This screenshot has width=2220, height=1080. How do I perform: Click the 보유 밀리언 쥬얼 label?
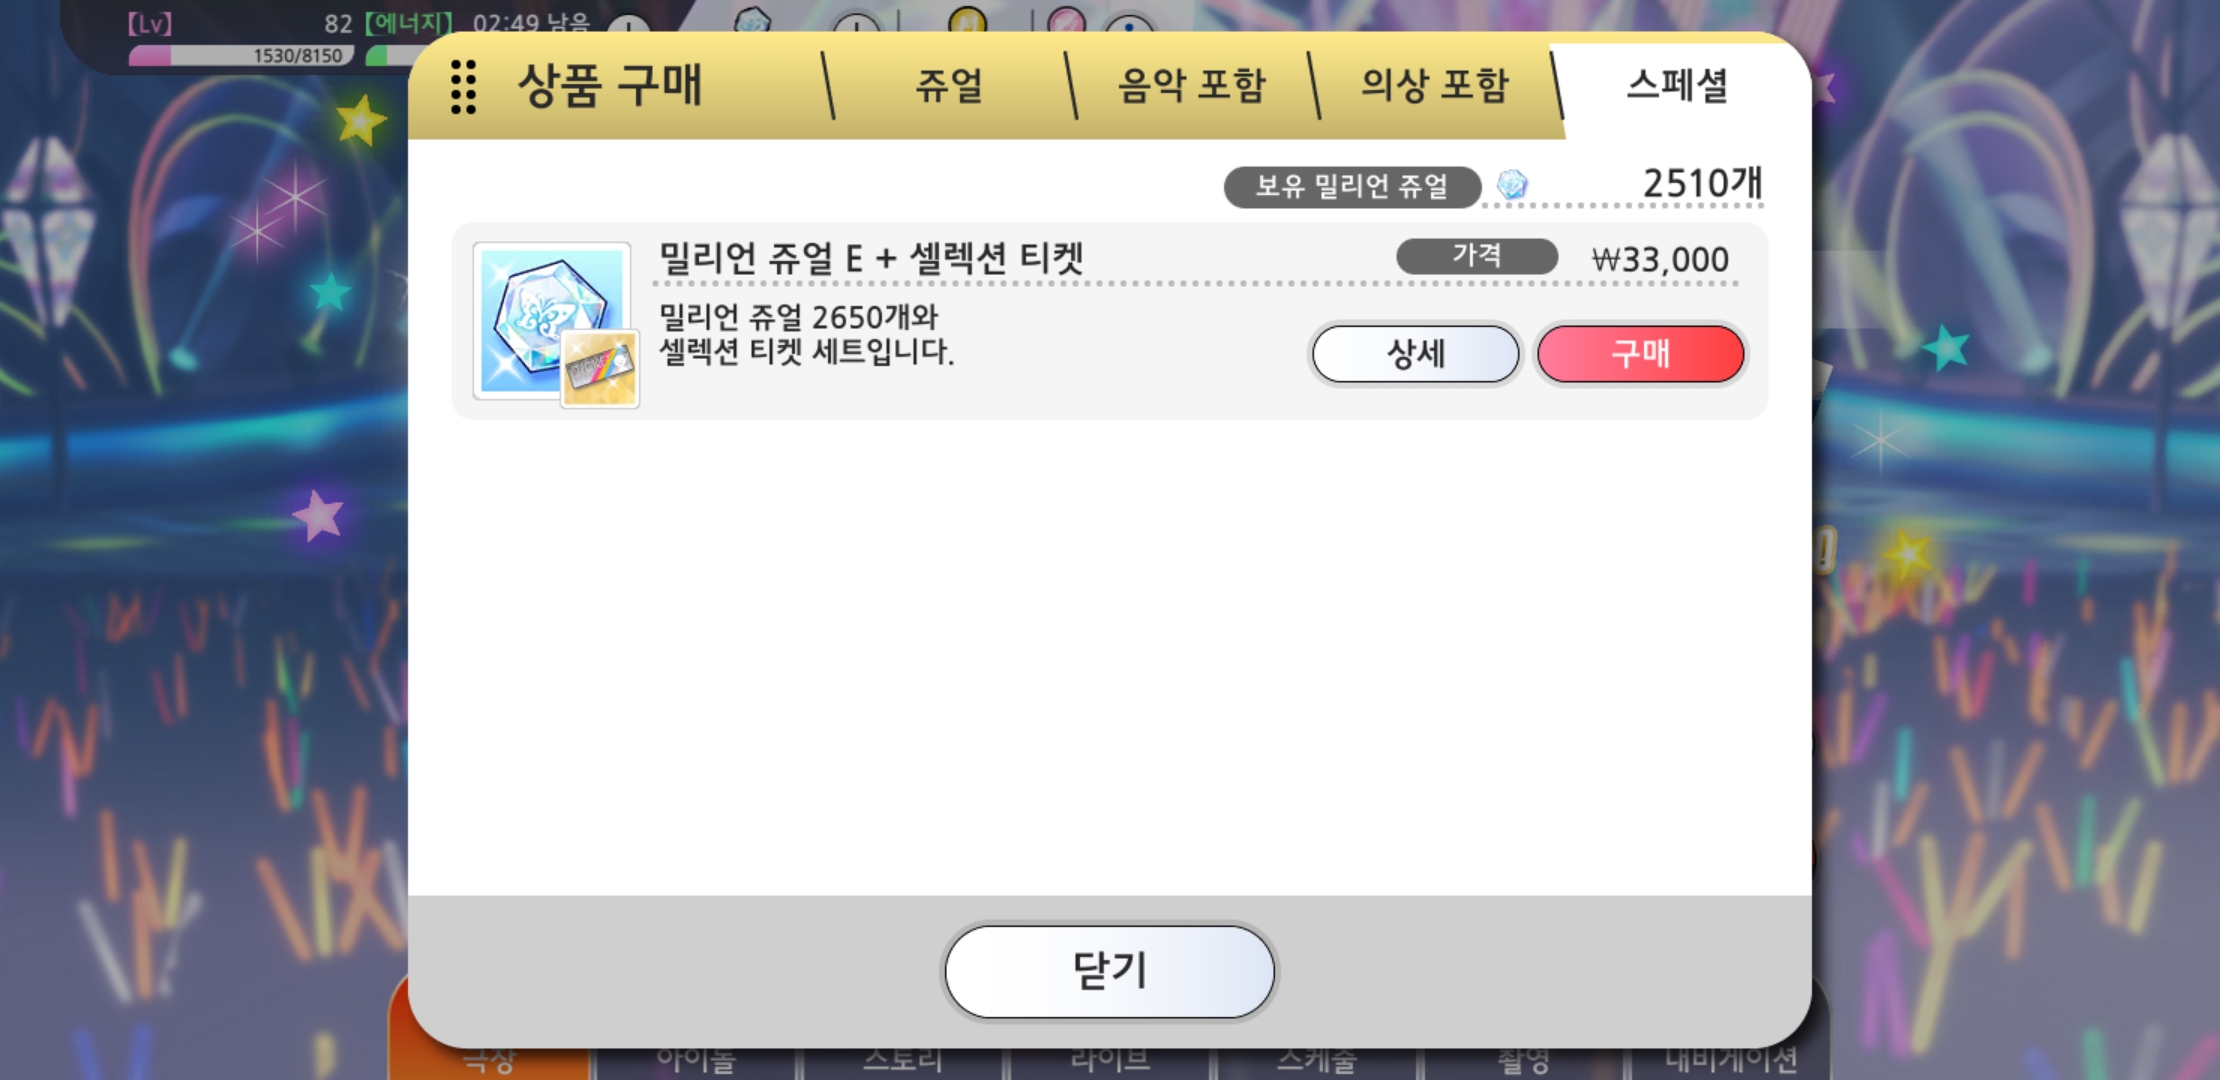[1352, 187]
